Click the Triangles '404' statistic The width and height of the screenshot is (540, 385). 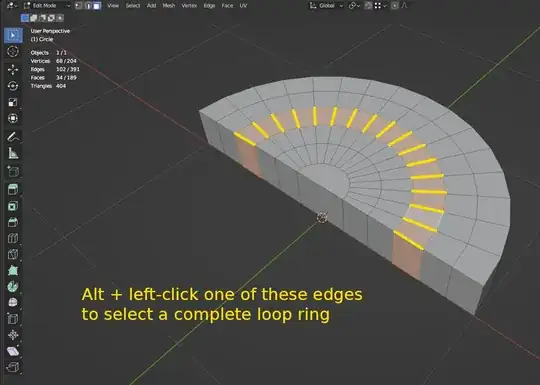61,86
